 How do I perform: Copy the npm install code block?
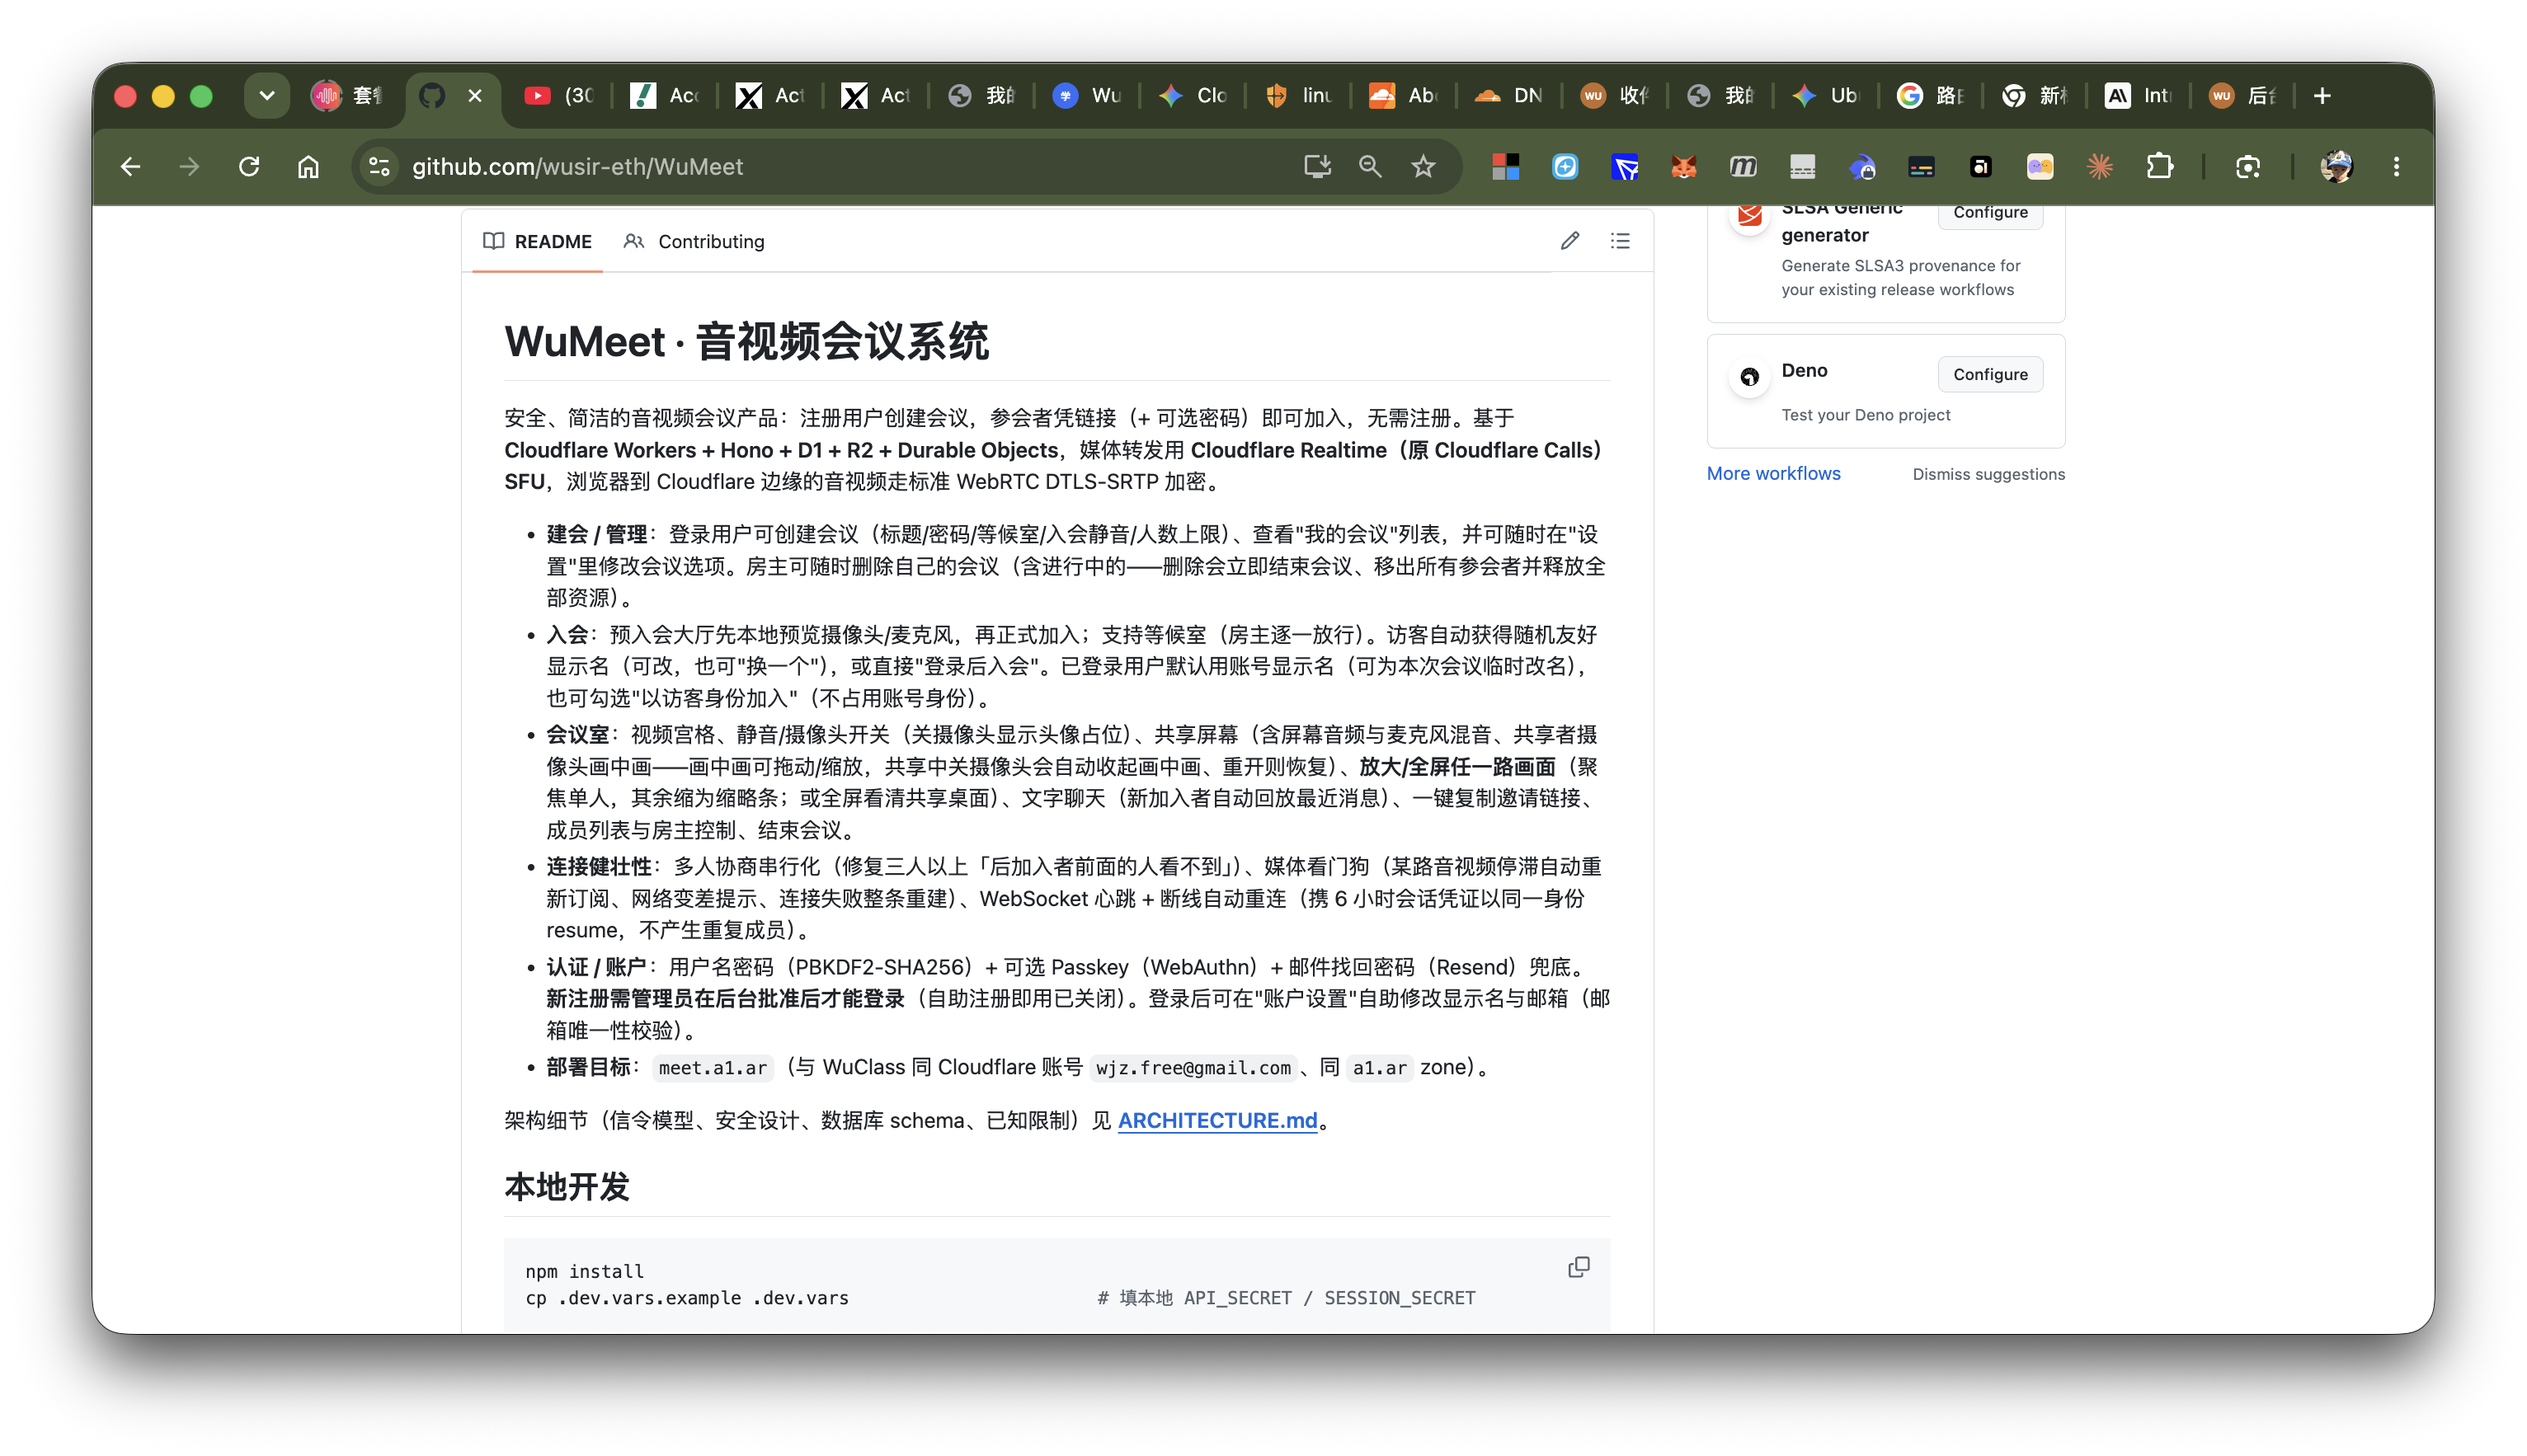click(1578, 1267)
